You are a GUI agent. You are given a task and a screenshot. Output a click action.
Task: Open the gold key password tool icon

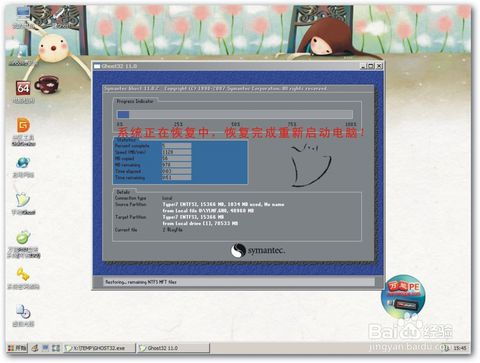[23, 274]
